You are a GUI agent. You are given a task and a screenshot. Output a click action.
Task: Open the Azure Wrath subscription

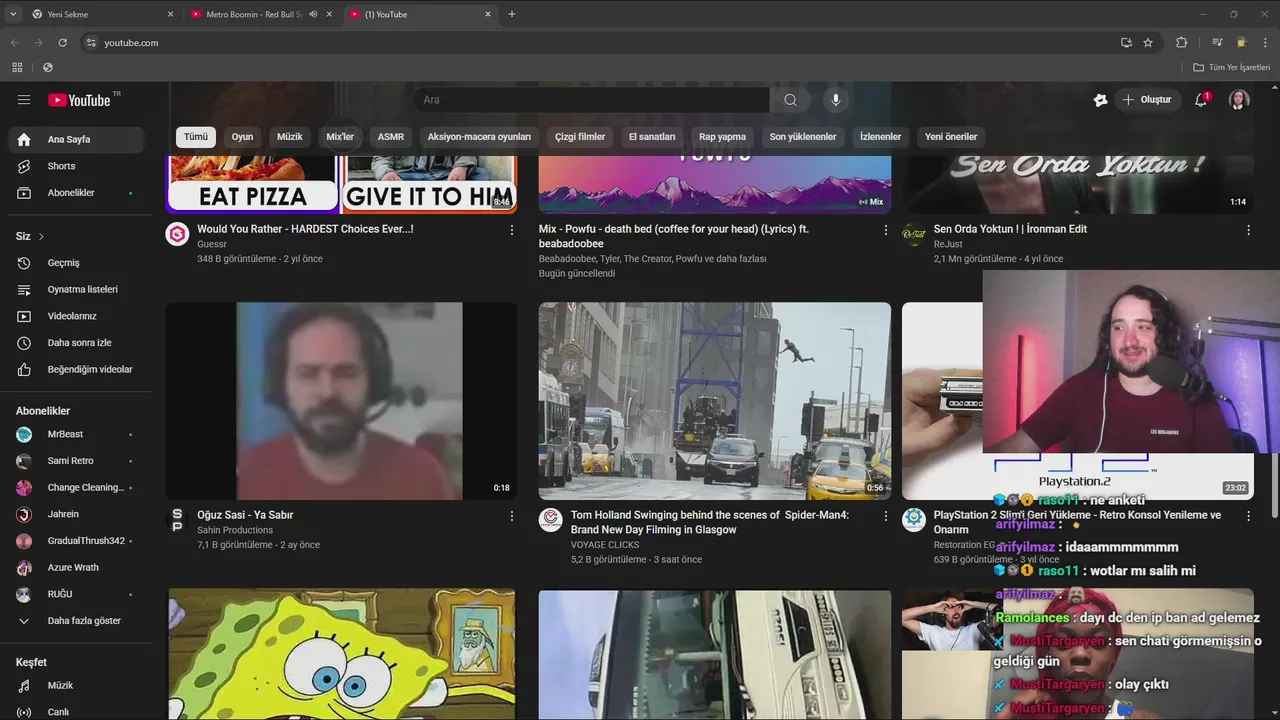pyautogui.click(x=76, y=568)
